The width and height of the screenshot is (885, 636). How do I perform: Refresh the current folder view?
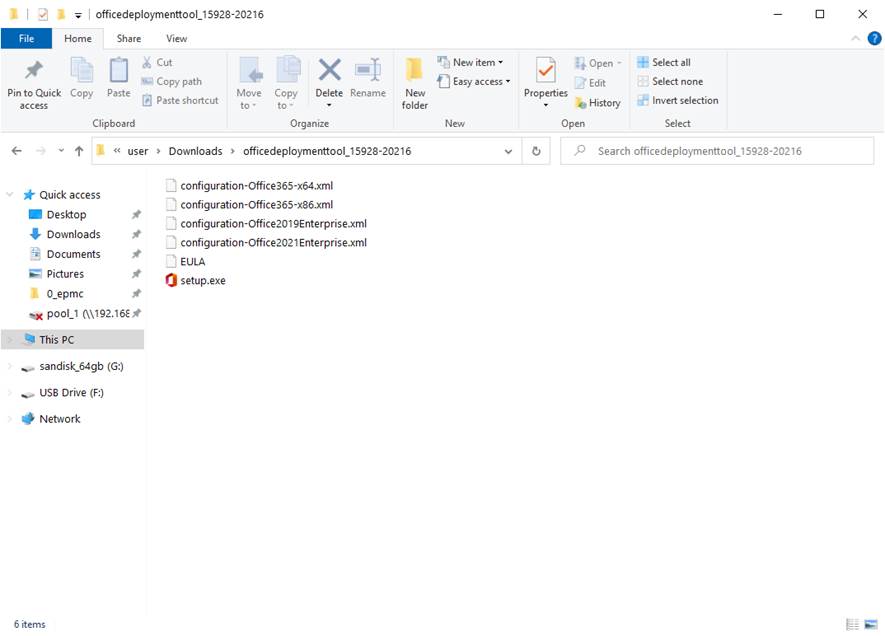(x=536, y=151)
